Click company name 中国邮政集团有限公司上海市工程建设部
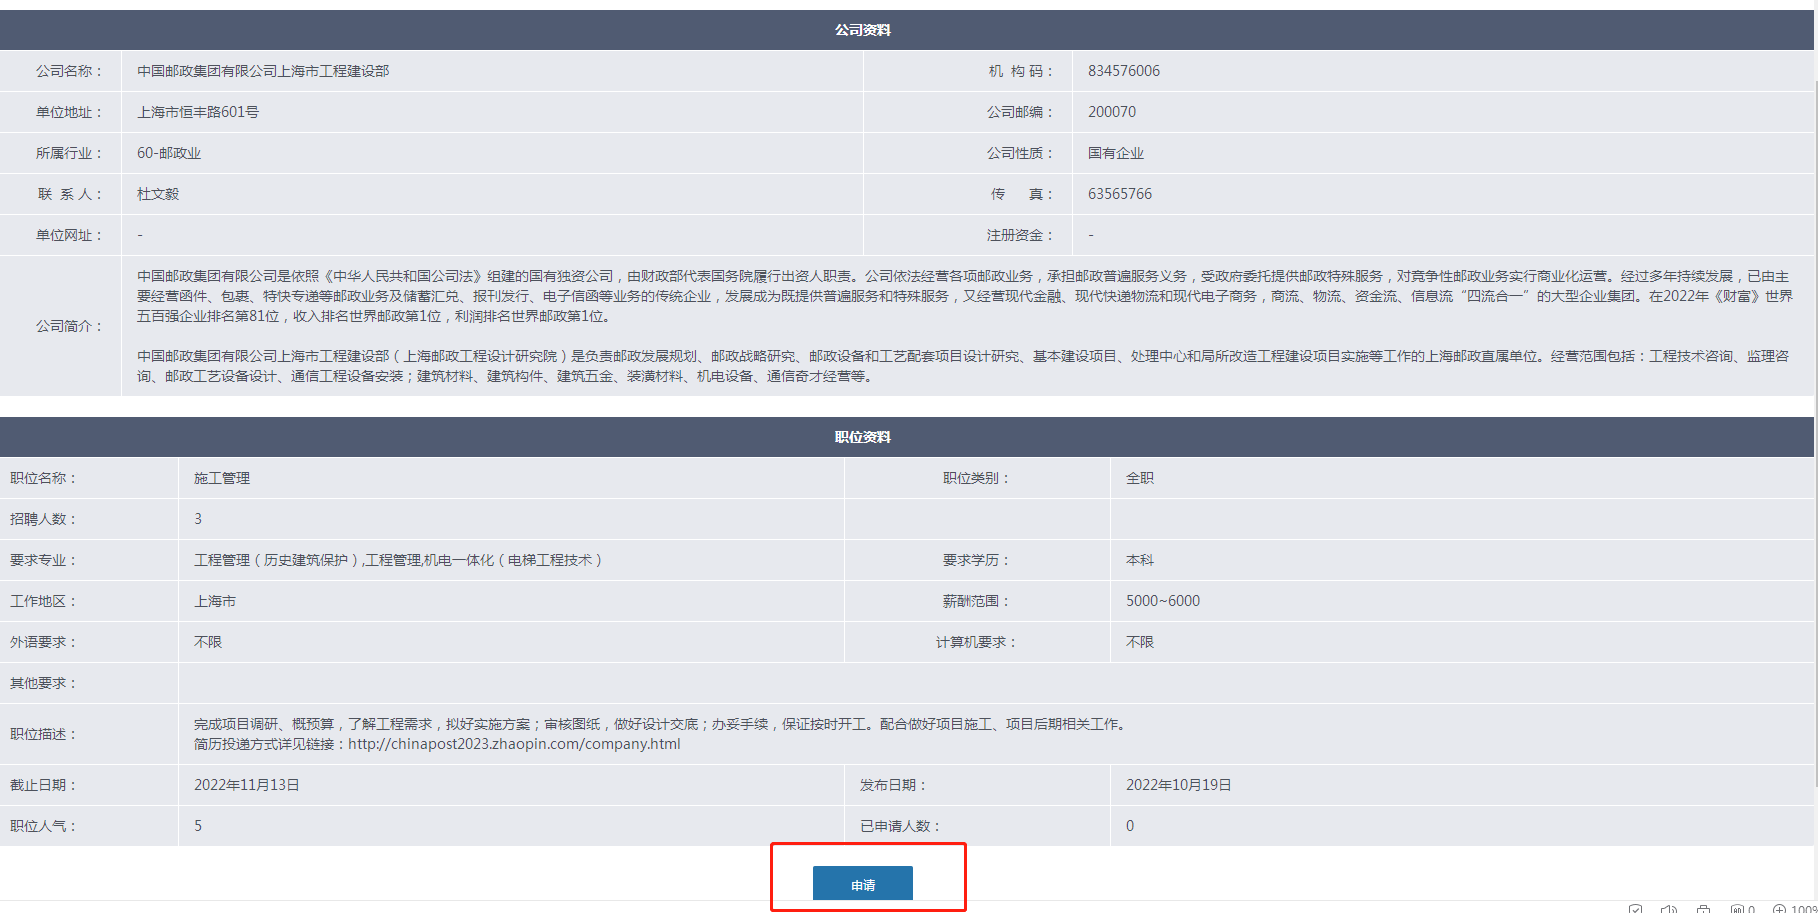The image size is (1818, 913). click(263, 71)
